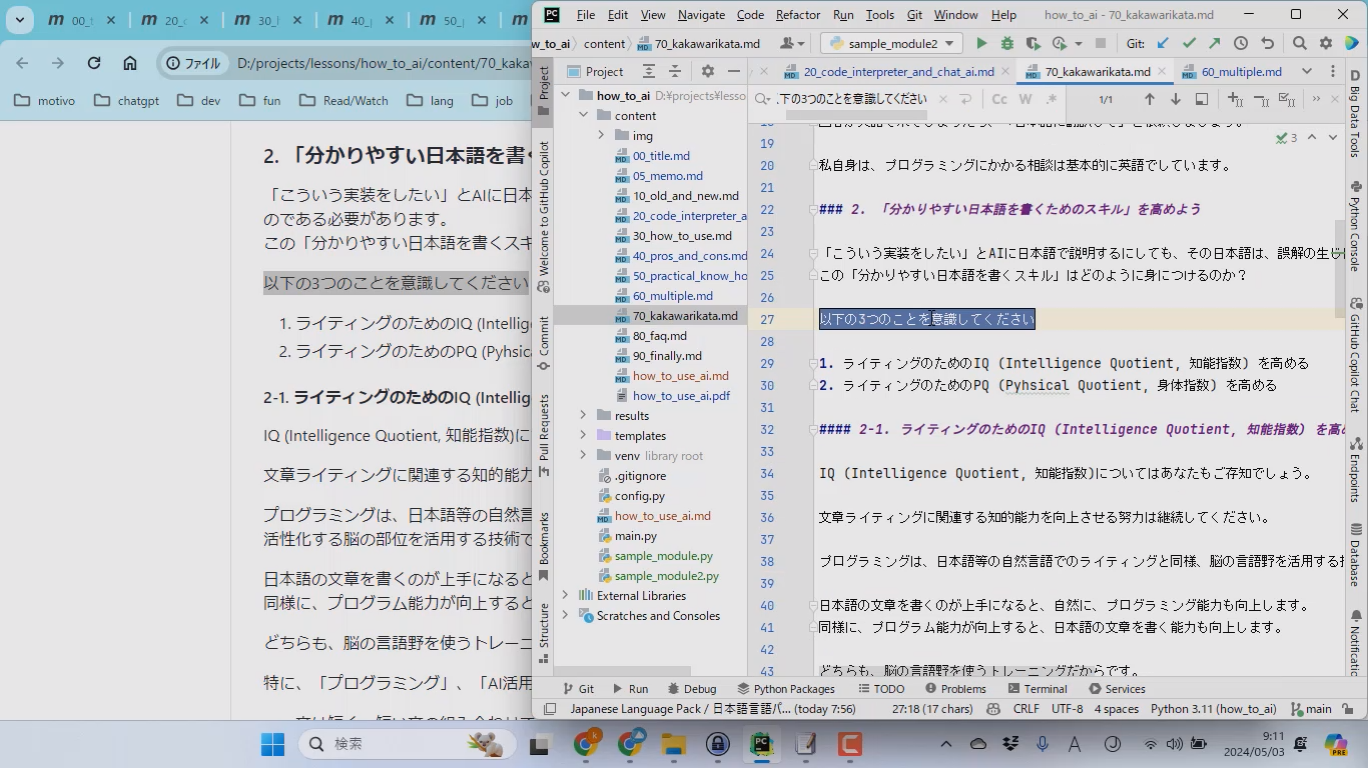
Task: Run sample_module2 with the green play icon
Action: [x=981, y=43]
